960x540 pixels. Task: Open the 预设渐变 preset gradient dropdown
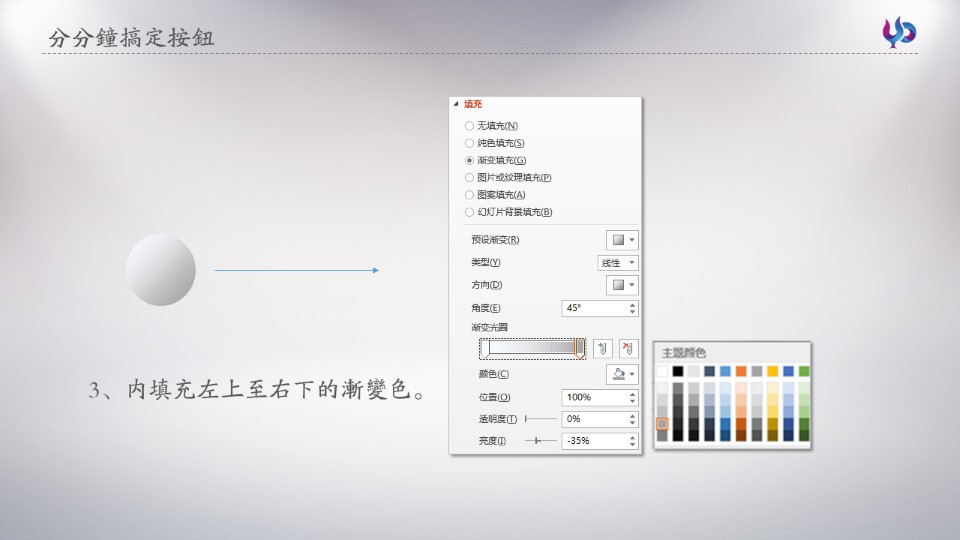[x=622, y=240]
